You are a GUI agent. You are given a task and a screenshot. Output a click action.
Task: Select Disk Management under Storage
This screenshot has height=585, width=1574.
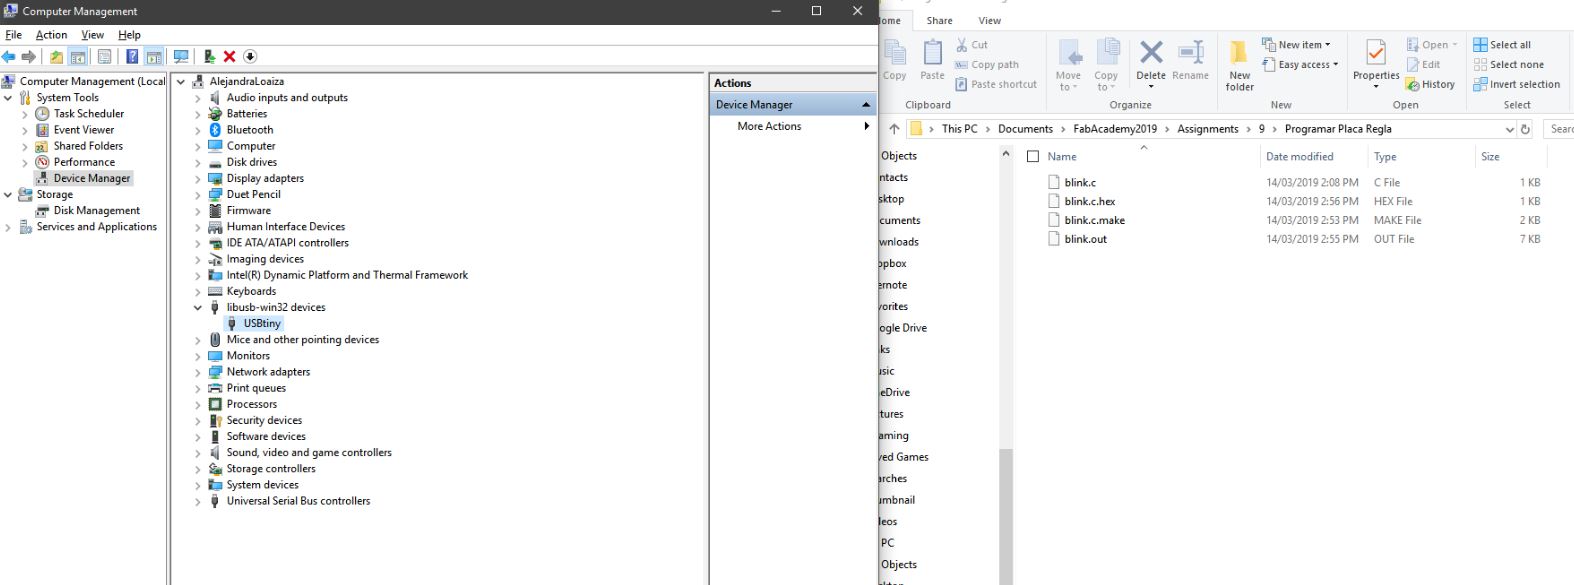96,211
